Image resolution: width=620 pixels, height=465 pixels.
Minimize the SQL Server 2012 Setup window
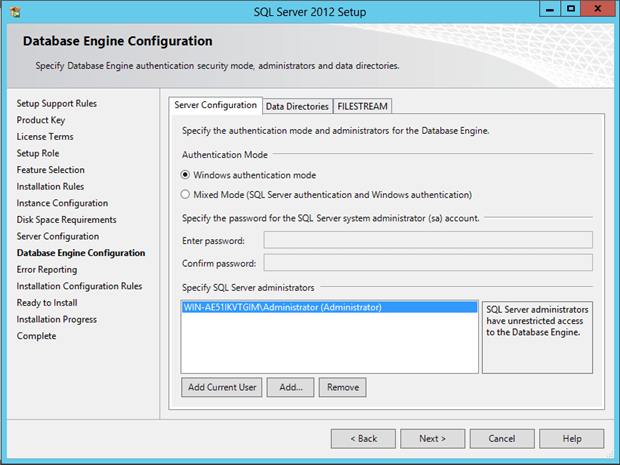tap(550, 9)
